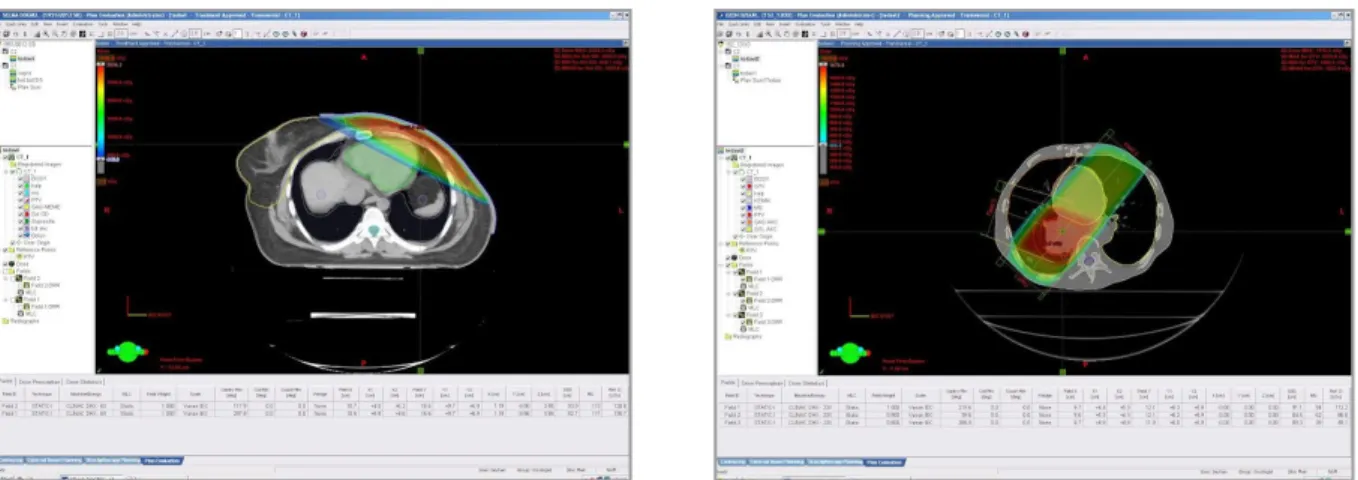
Task: Select Field 1 row in left fields table
Action: [314, 414]
